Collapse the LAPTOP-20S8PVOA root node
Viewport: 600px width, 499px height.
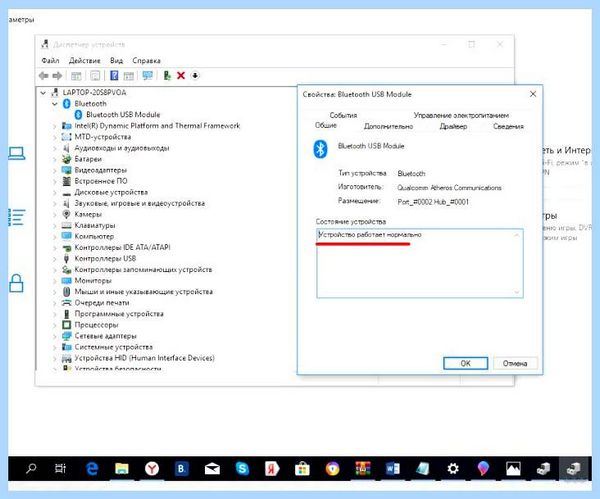coord(43,93)
